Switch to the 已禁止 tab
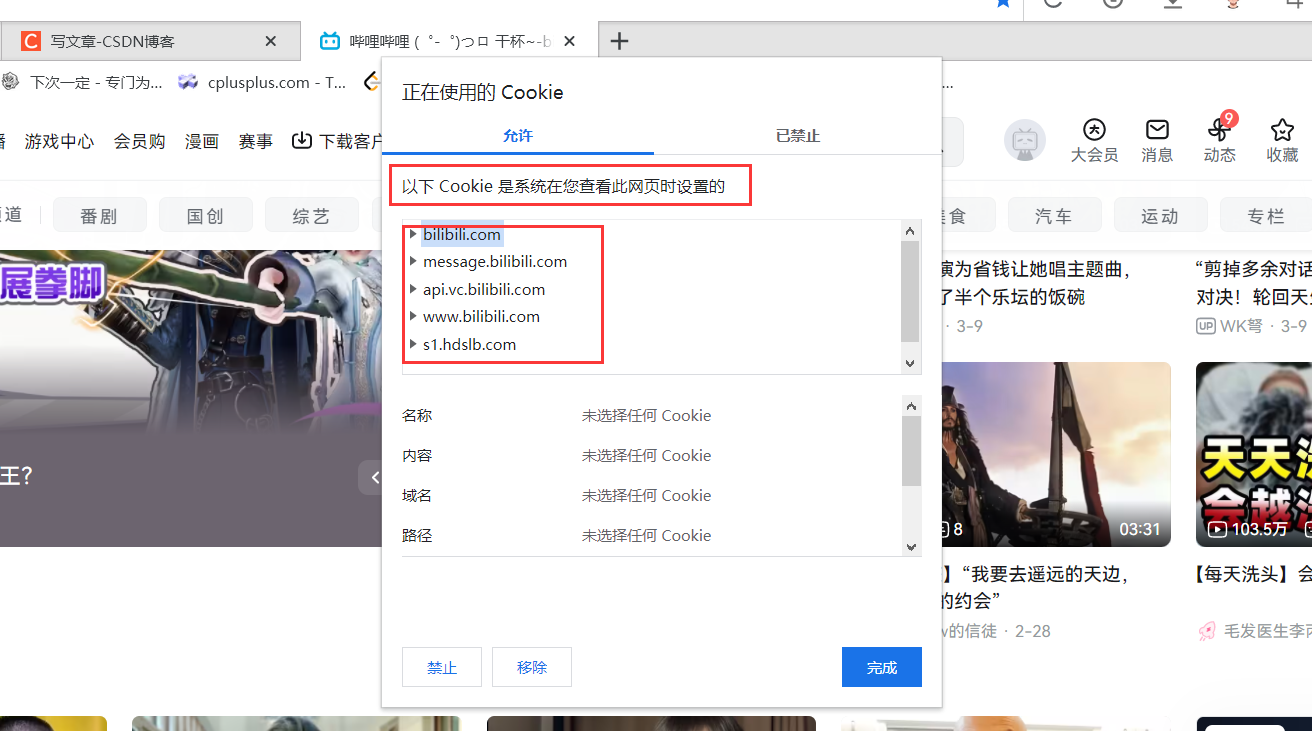 798,135
